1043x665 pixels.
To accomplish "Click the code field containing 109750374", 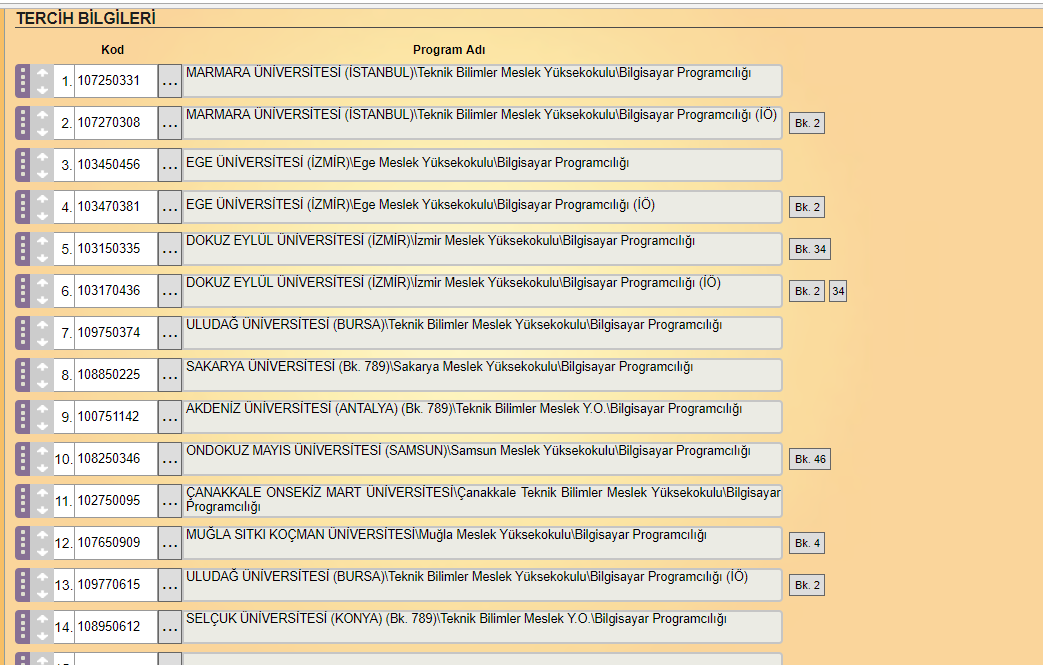I will (115, 333).
